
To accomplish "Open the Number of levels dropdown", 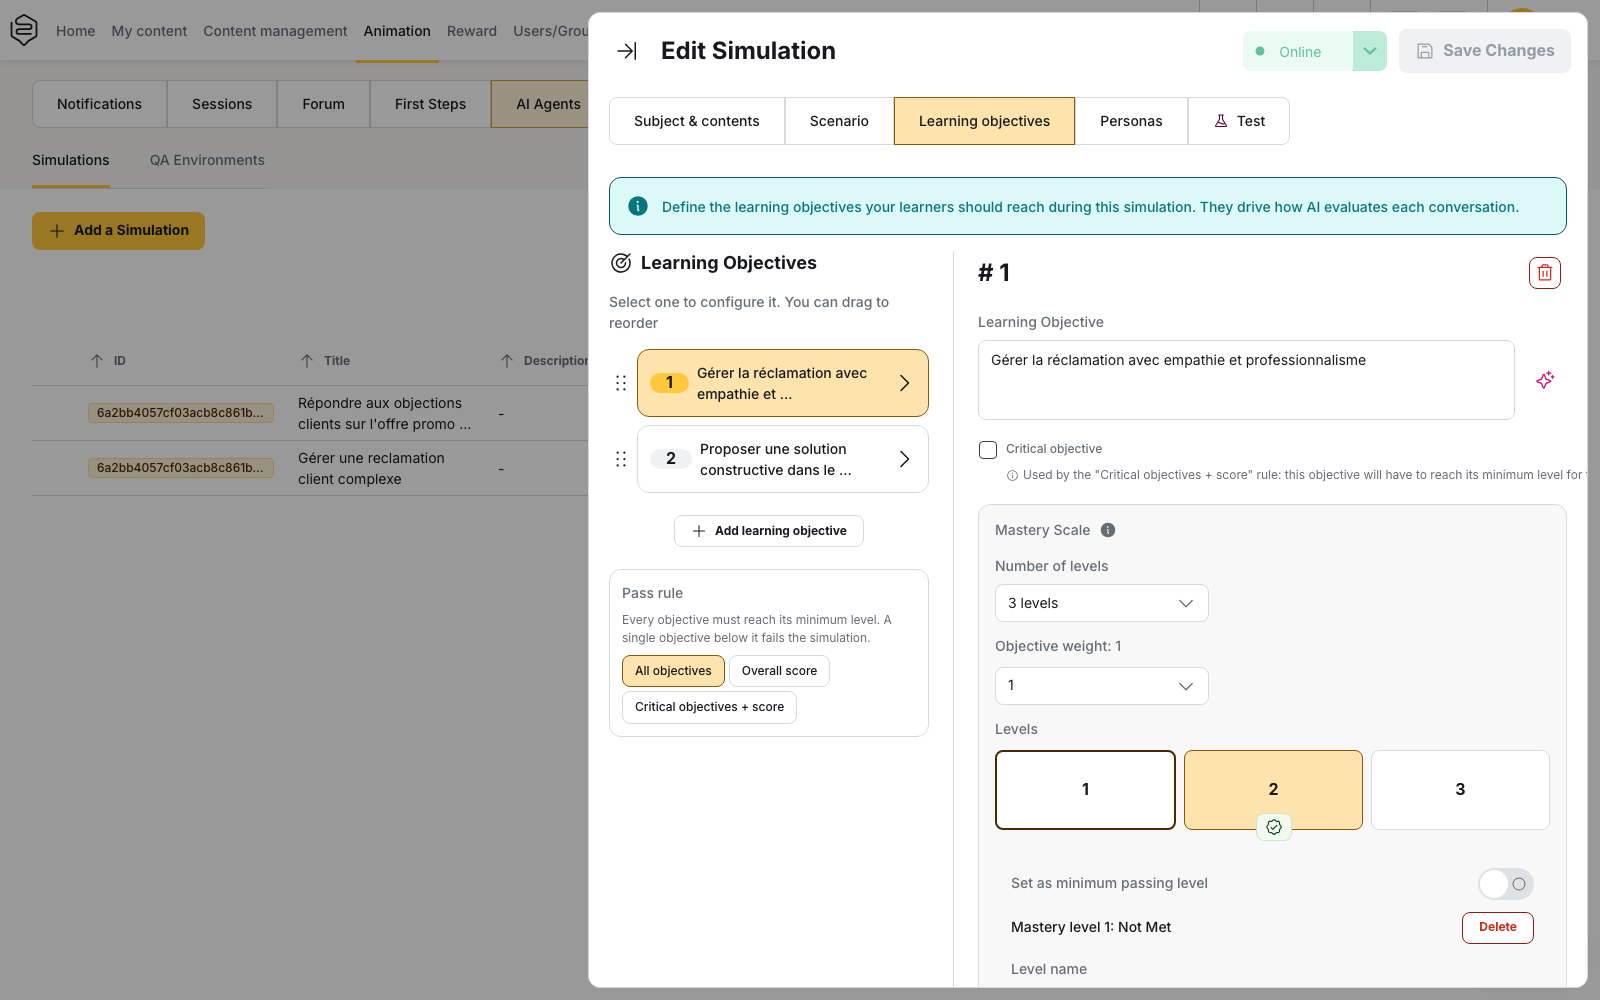I will (x=1101, y=603).
